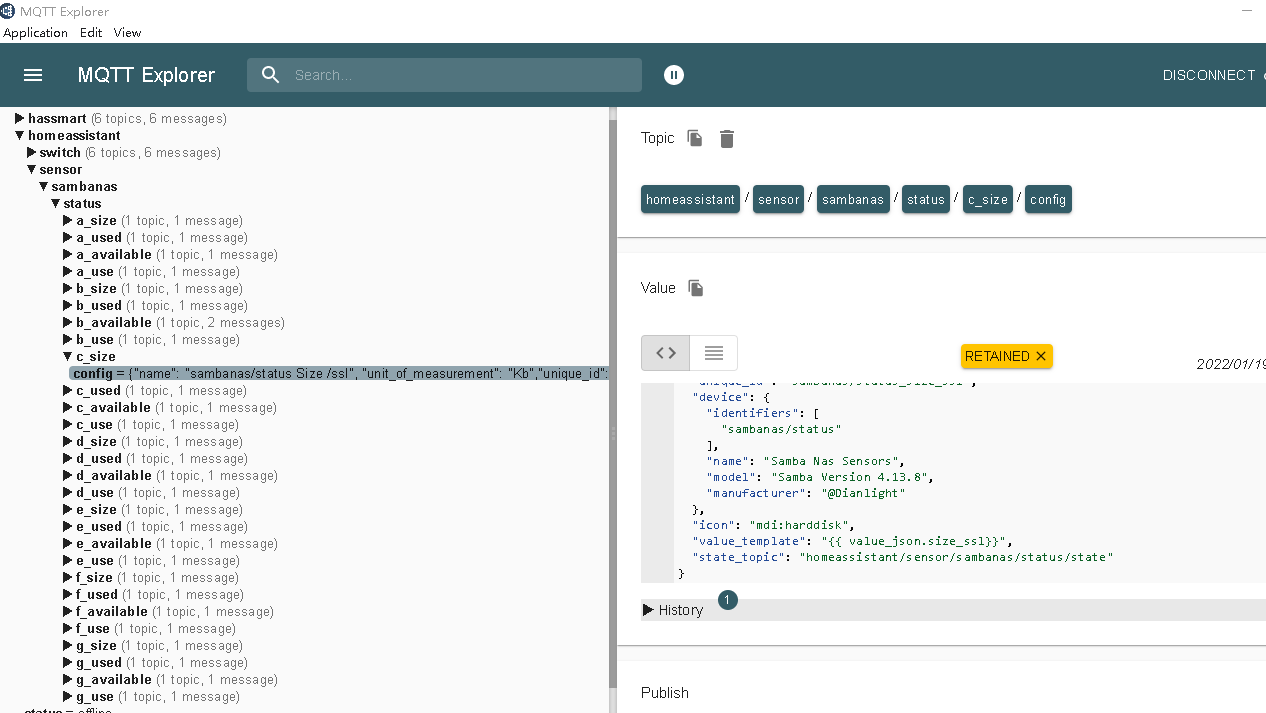The height and width of the screenshot is (713, 1266).
Task: Delete the topic with the trash icon
Action: pos(726,138)
